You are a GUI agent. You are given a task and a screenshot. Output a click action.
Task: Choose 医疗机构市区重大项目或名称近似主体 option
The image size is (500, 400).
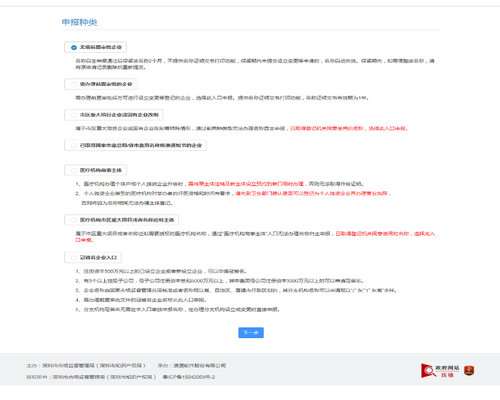pyautogui.click(x=121, y=220)
